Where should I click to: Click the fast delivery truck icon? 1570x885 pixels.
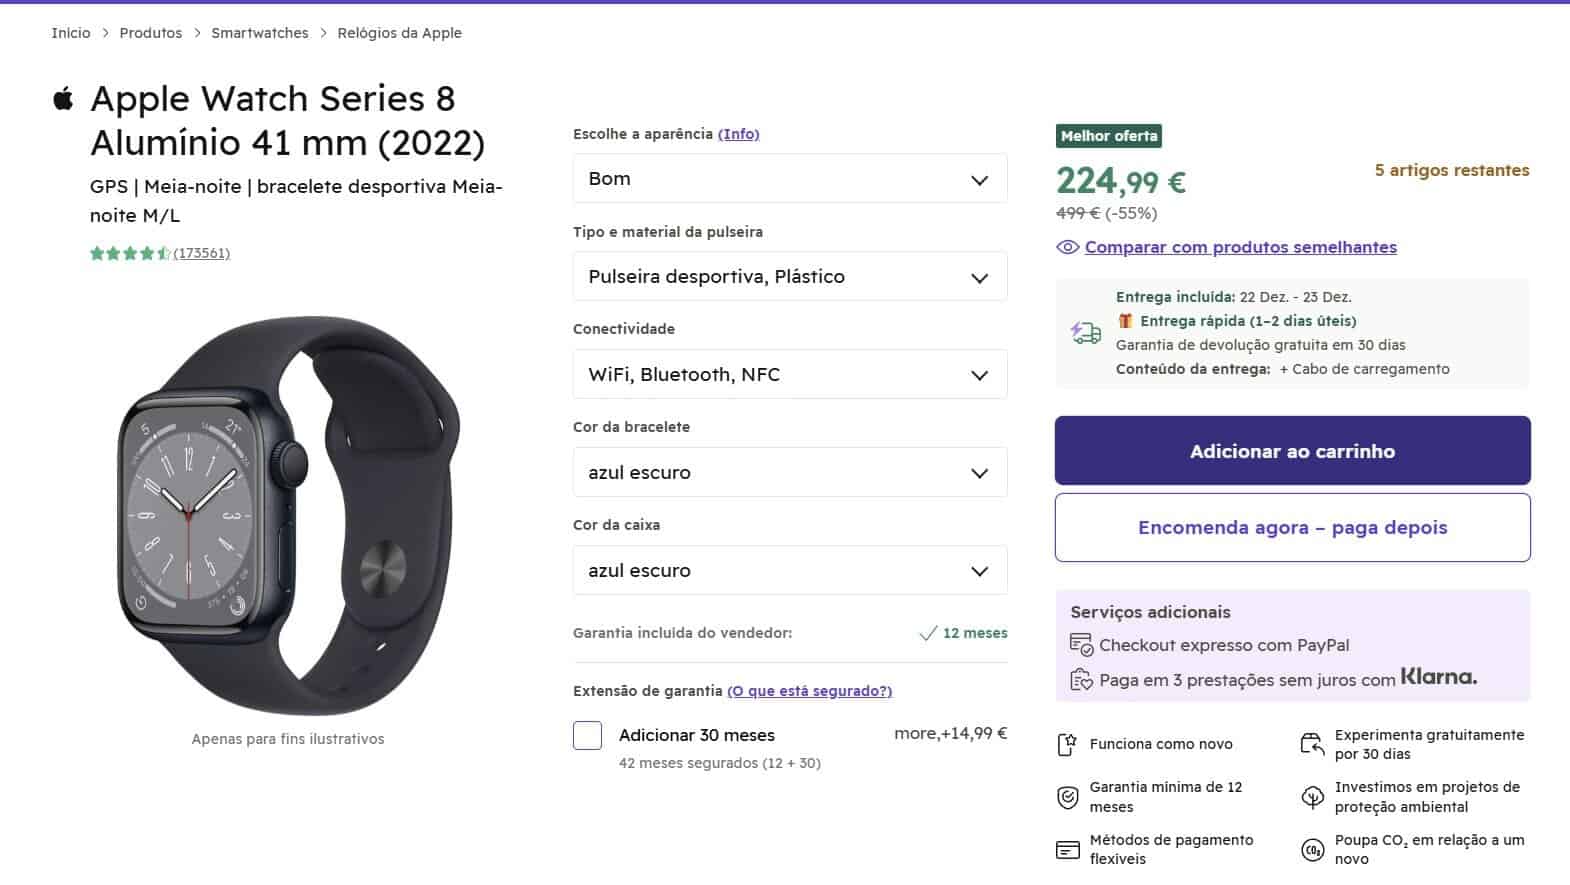(x=1085, y=333)
